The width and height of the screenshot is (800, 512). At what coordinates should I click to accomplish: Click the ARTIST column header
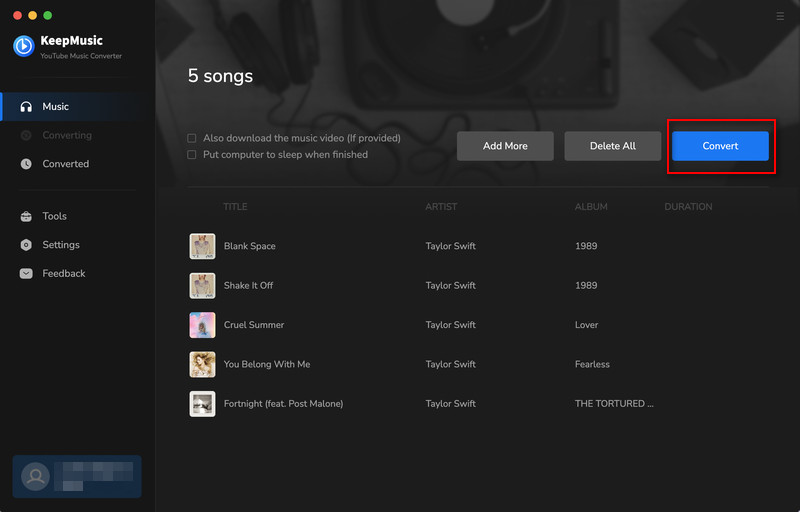click(441, 207)
